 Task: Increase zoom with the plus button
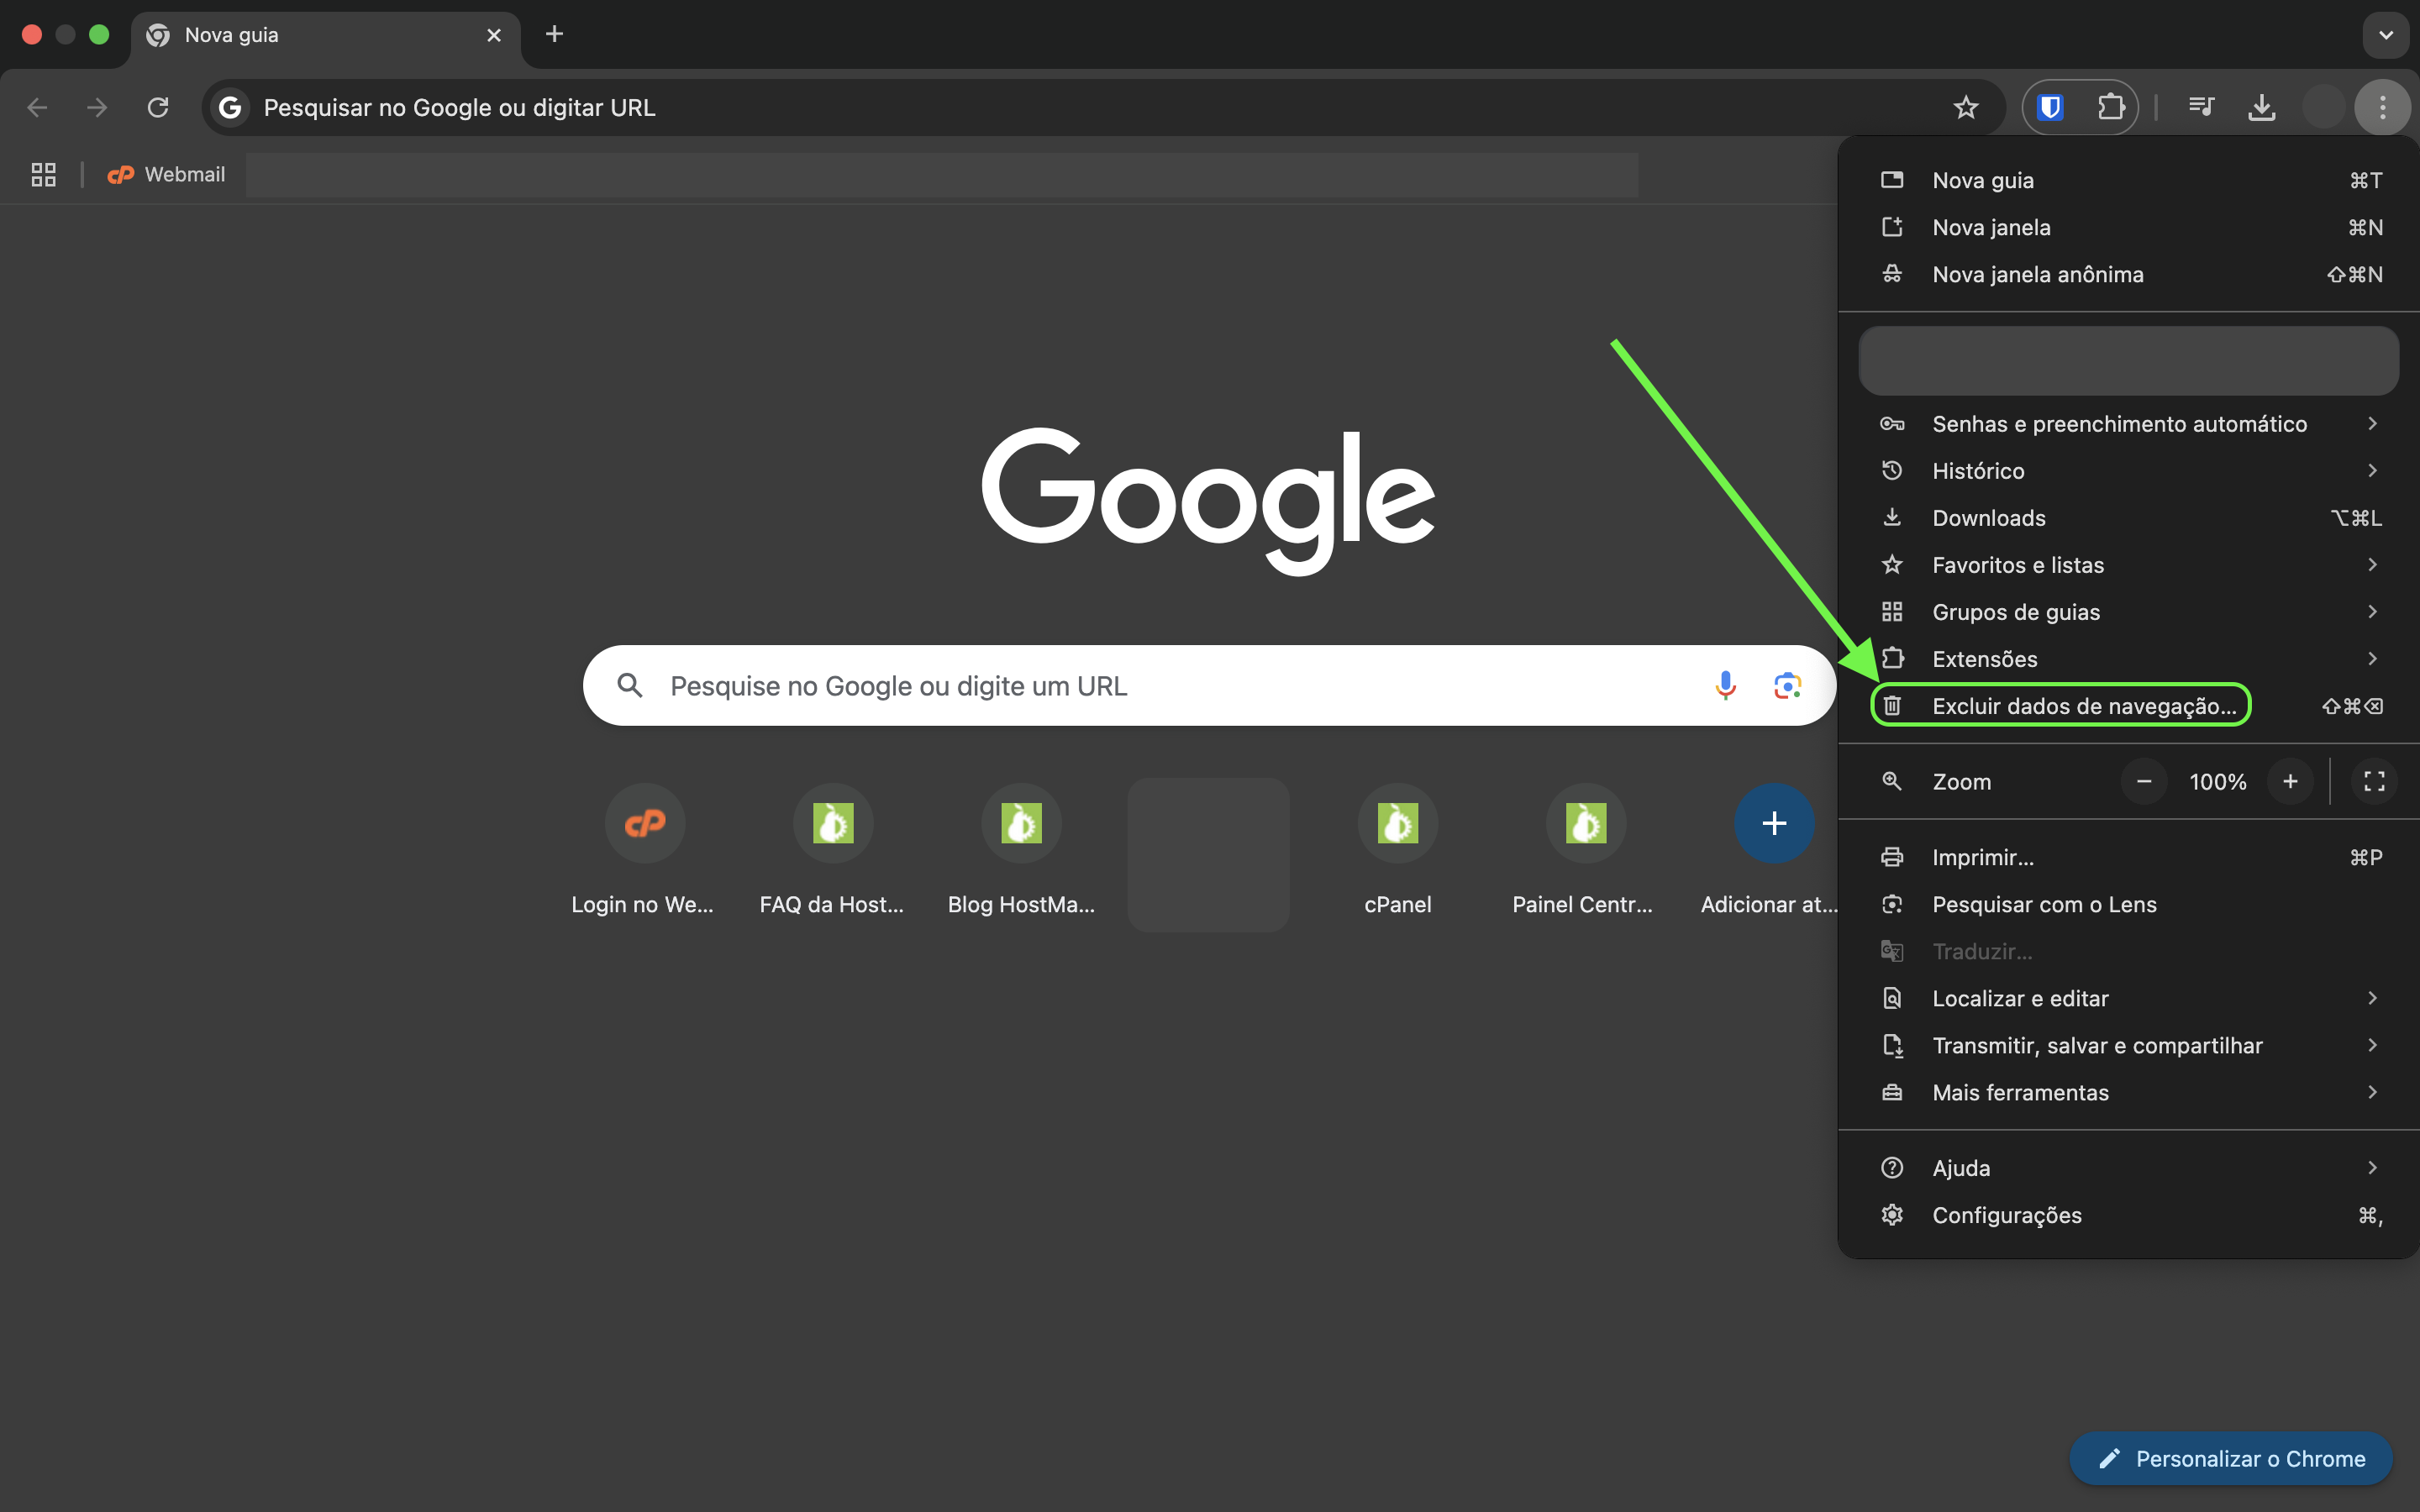[x=2290, y=782]
